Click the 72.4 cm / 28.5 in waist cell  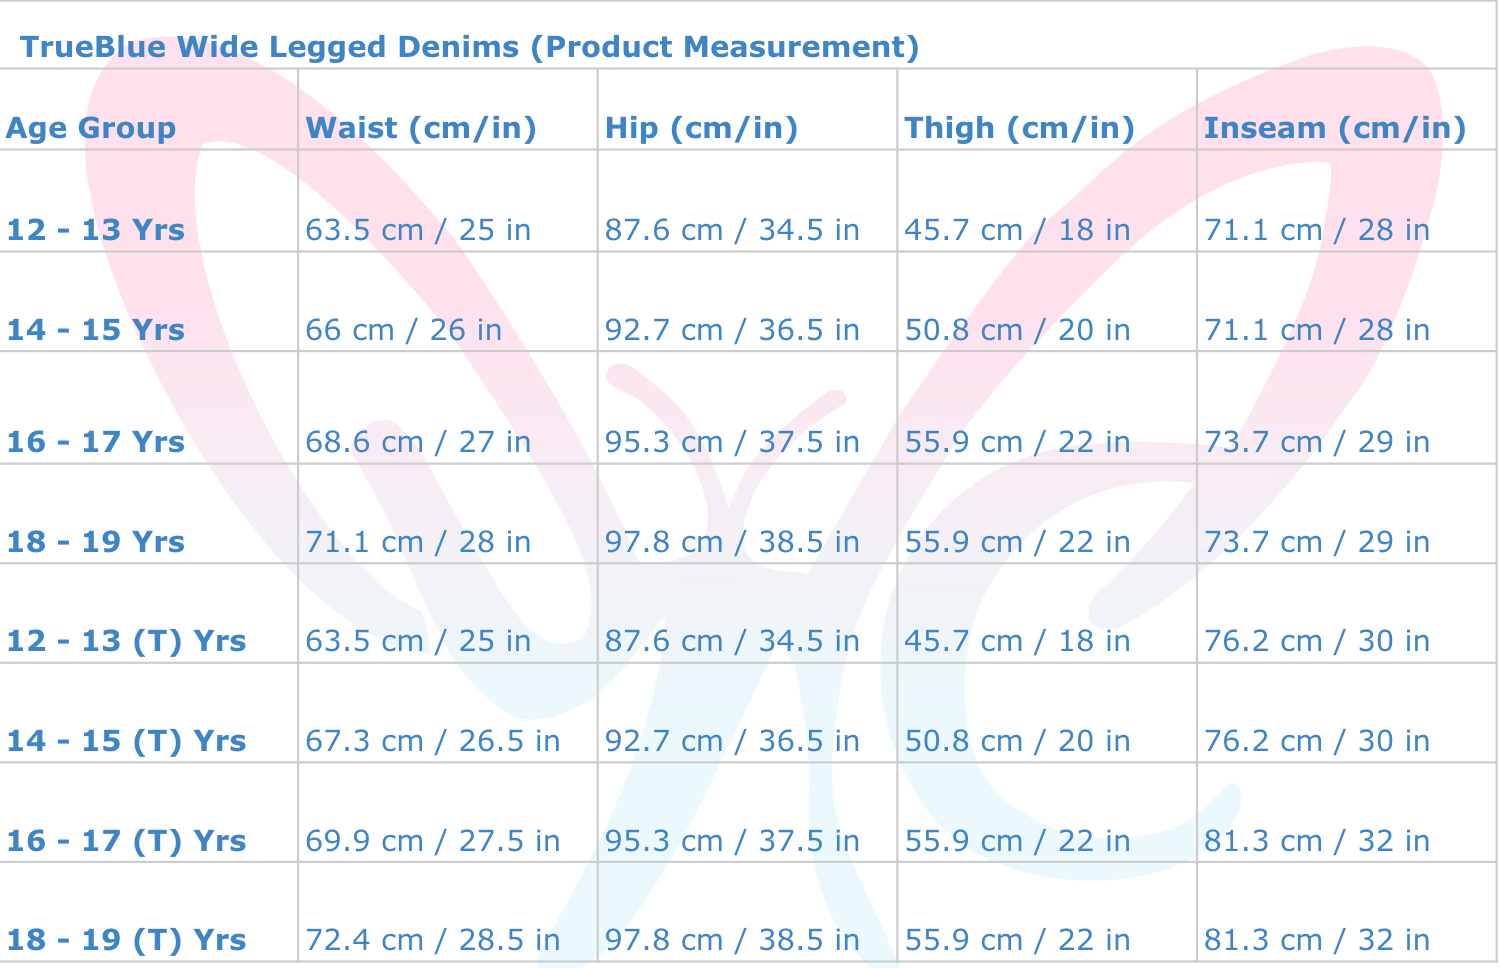432,940
